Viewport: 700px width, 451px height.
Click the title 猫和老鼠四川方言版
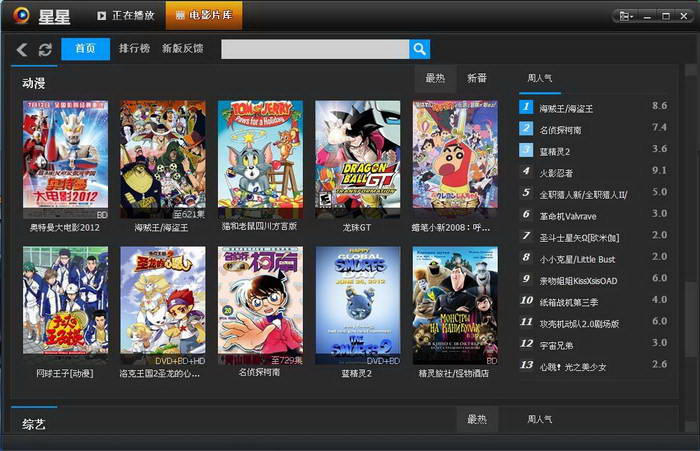259,226
